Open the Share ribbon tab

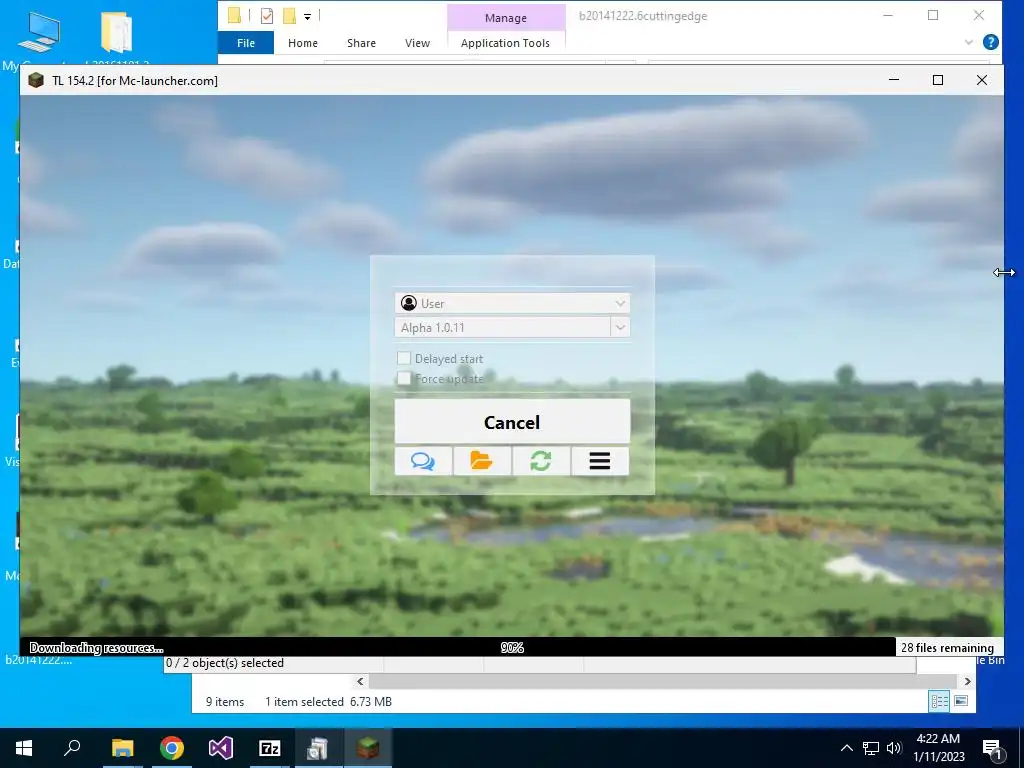click(361, 42)
